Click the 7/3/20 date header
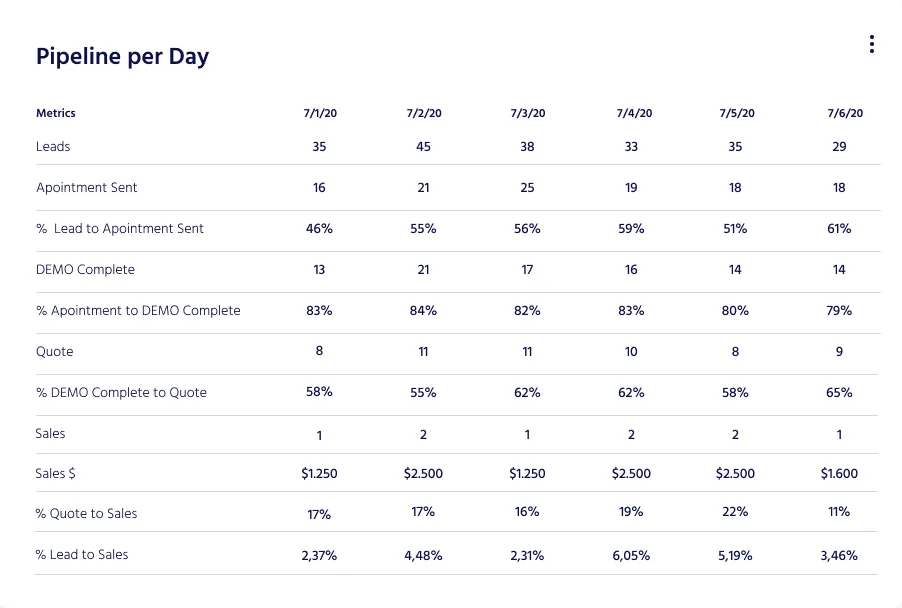 coord(527,113)
